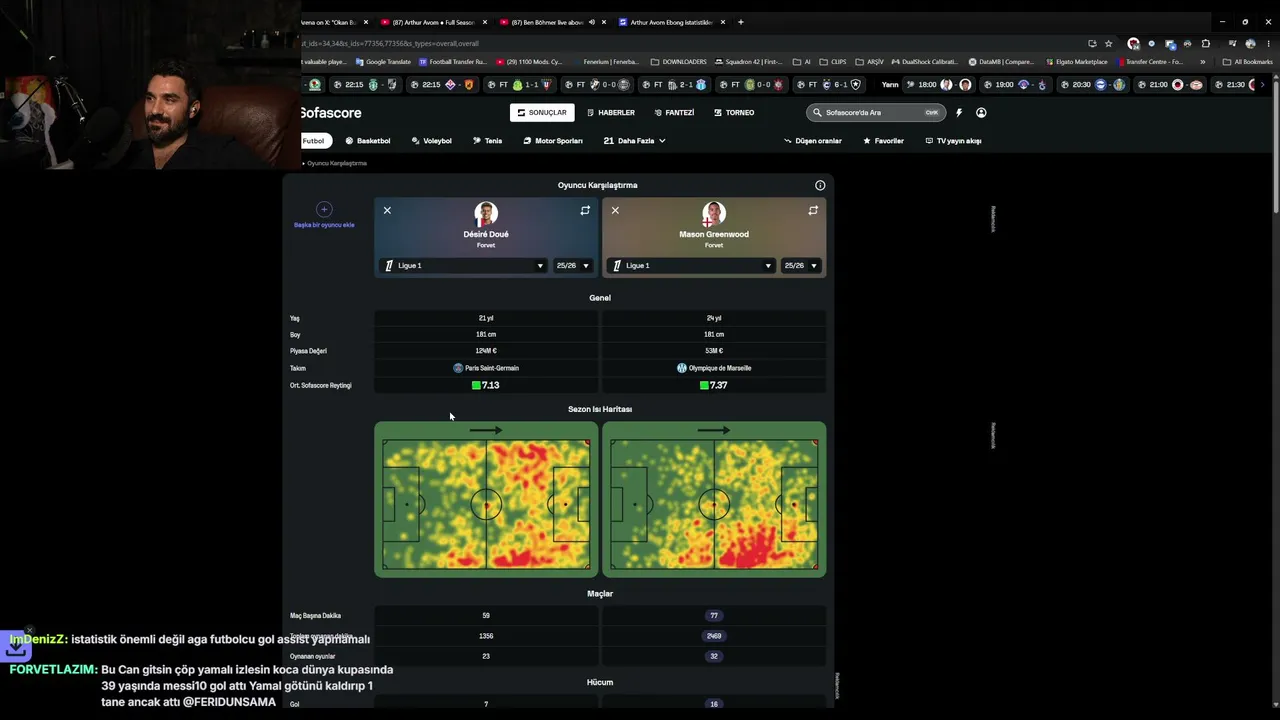Viewport: 1280px width, 720px height.
Task: Expand the Daha Fazla sports menu
Action: click(635, 141)
